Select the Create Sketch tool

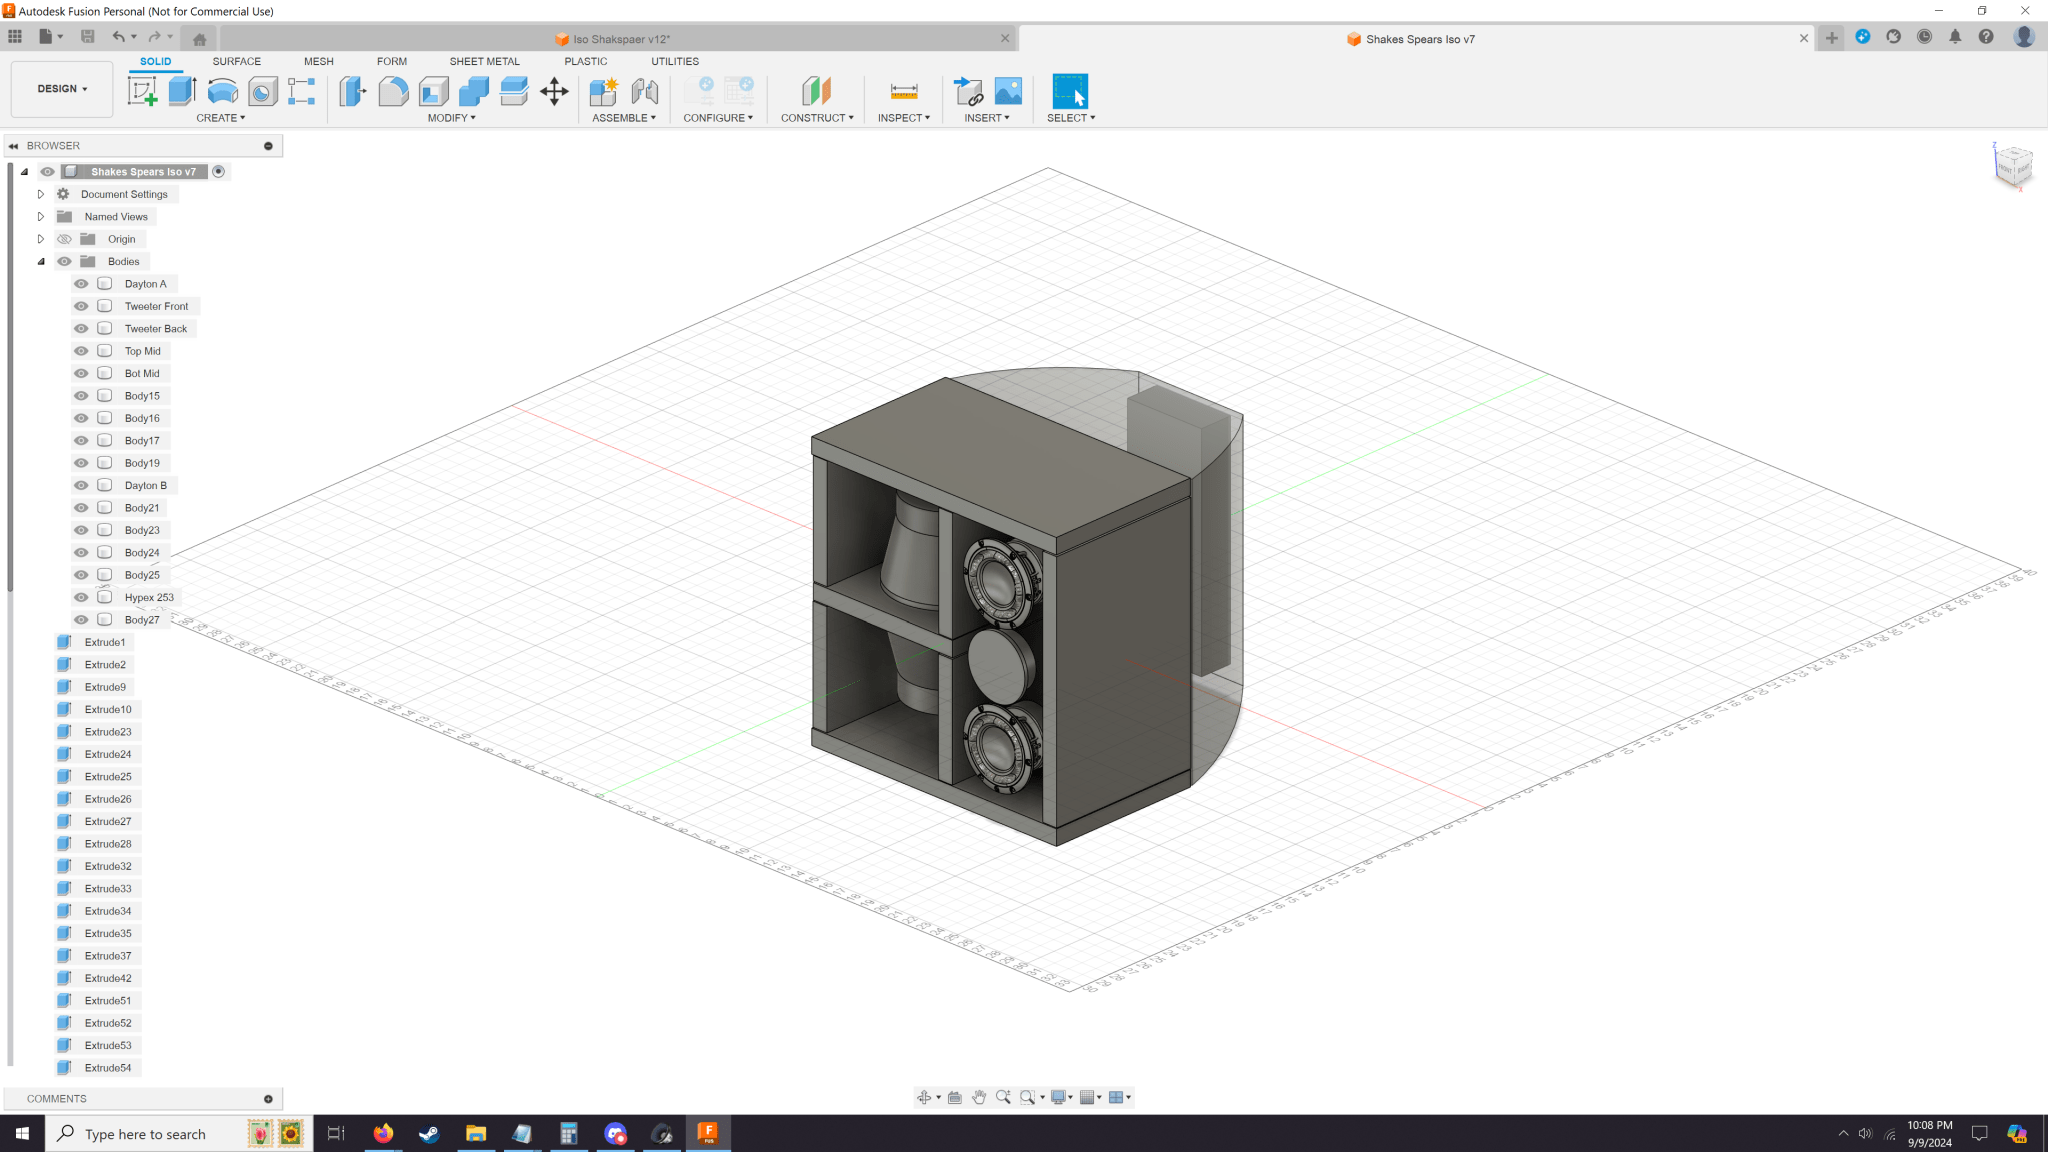[x=143, y=91]
